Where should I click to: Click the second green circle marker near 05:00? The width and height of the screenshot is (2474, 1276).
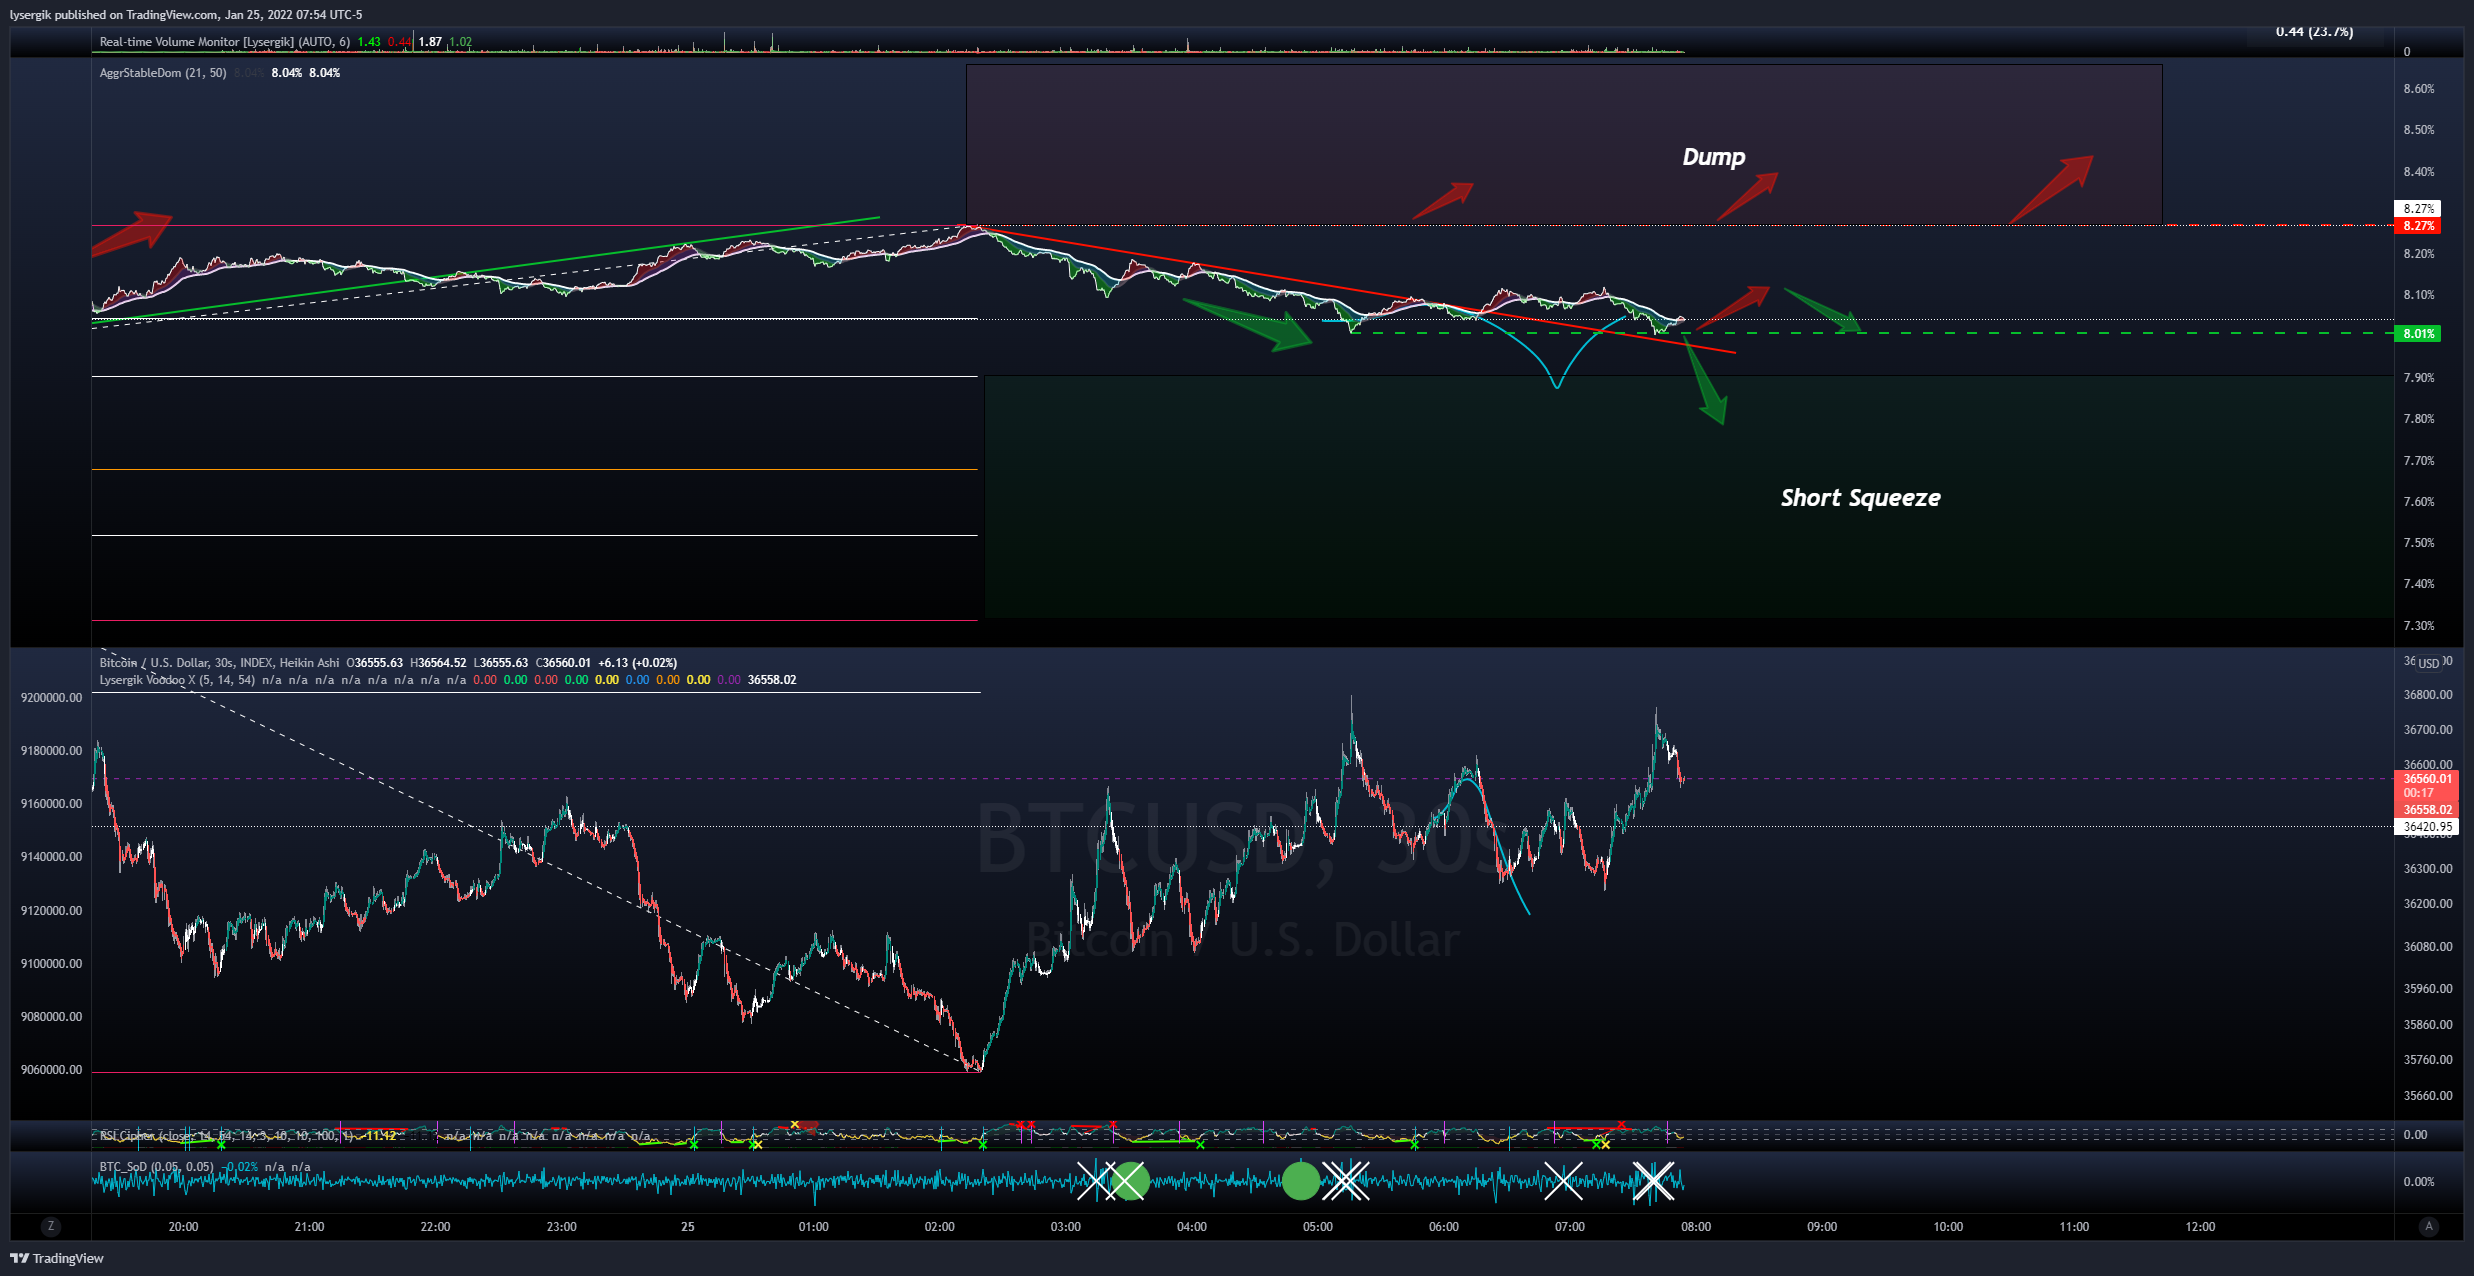point(1300,1181)
